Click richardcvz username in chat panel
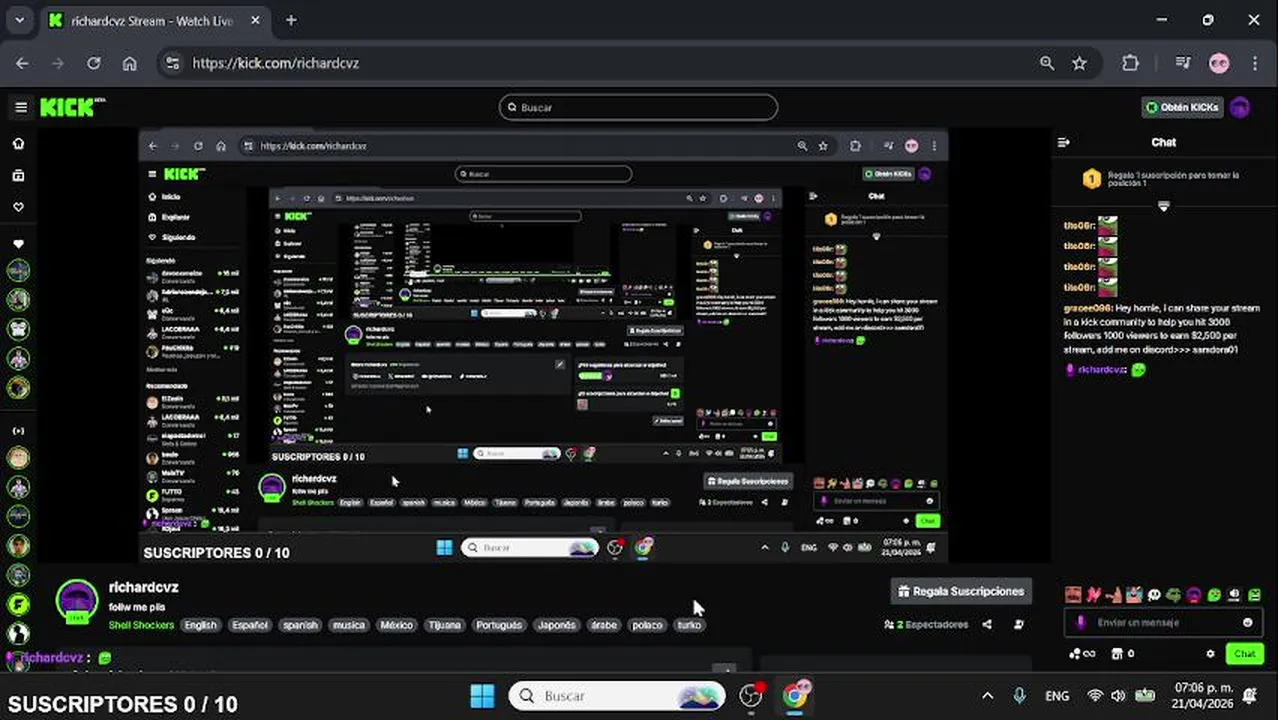 coord(1101,369)
